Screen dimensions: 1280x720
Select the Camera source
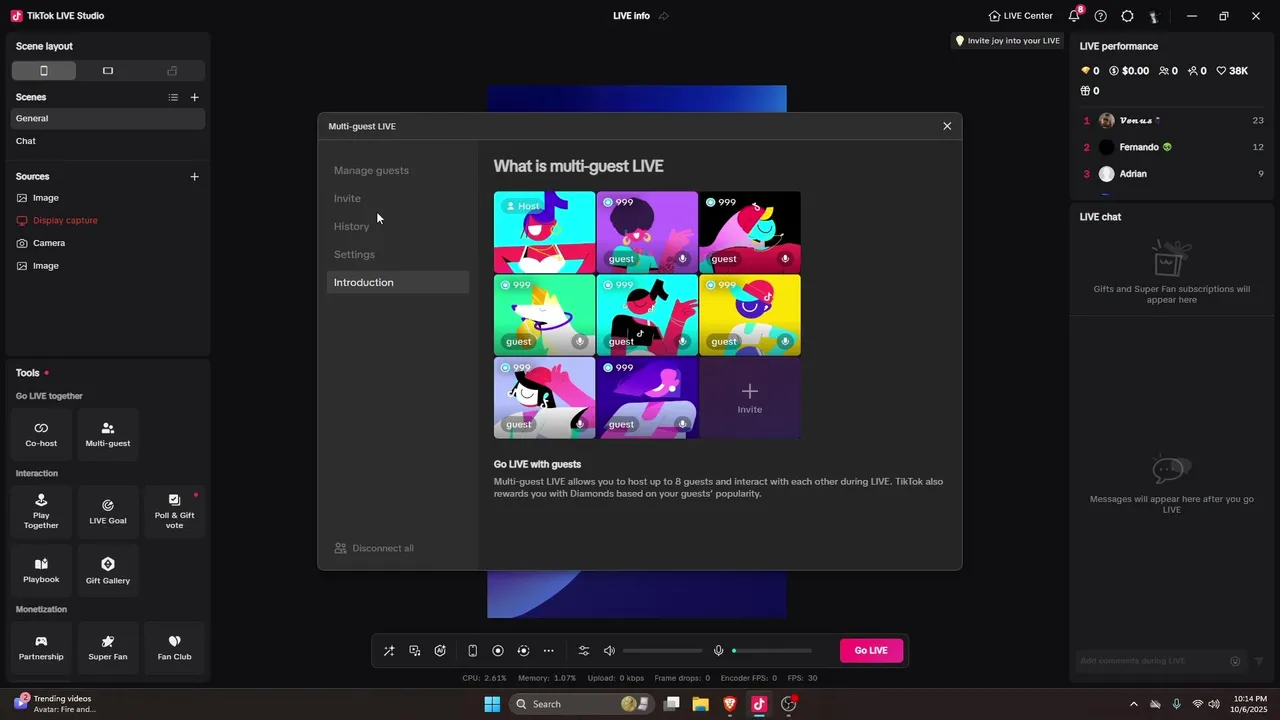[x=108, y=243]
